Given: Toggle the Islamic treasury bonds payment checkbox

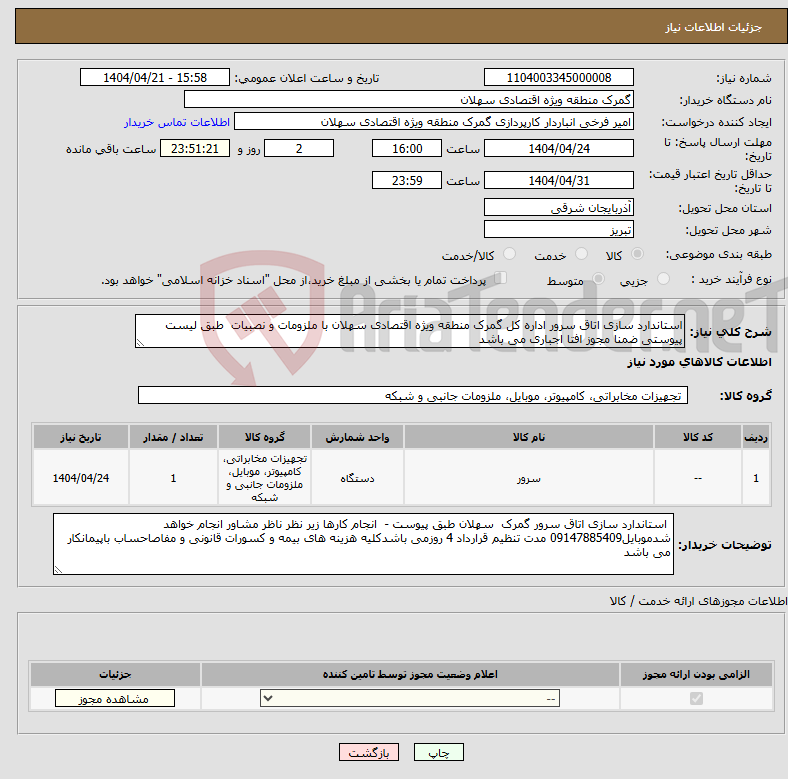Looking at the screenshot, I should point(501,278).
